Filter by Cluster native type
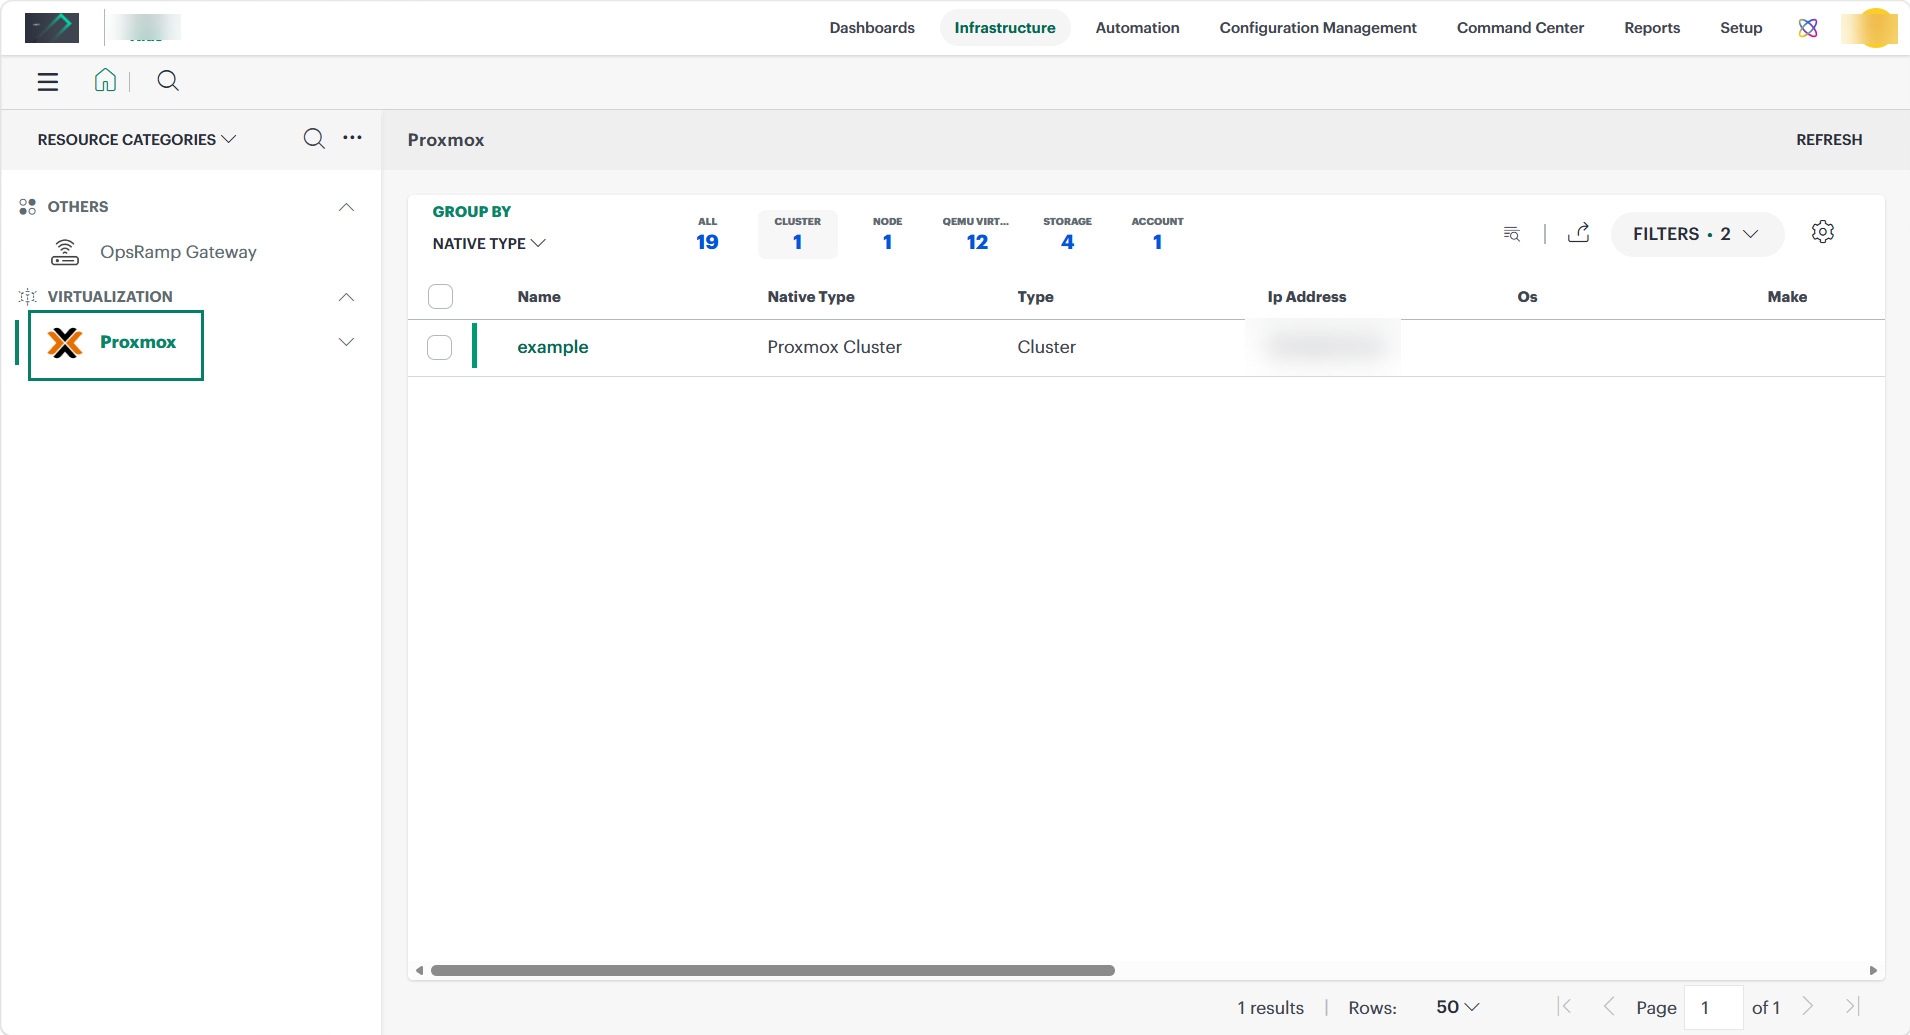The width and height of the screenshot is (1910, 1035). tap(798, 234)
